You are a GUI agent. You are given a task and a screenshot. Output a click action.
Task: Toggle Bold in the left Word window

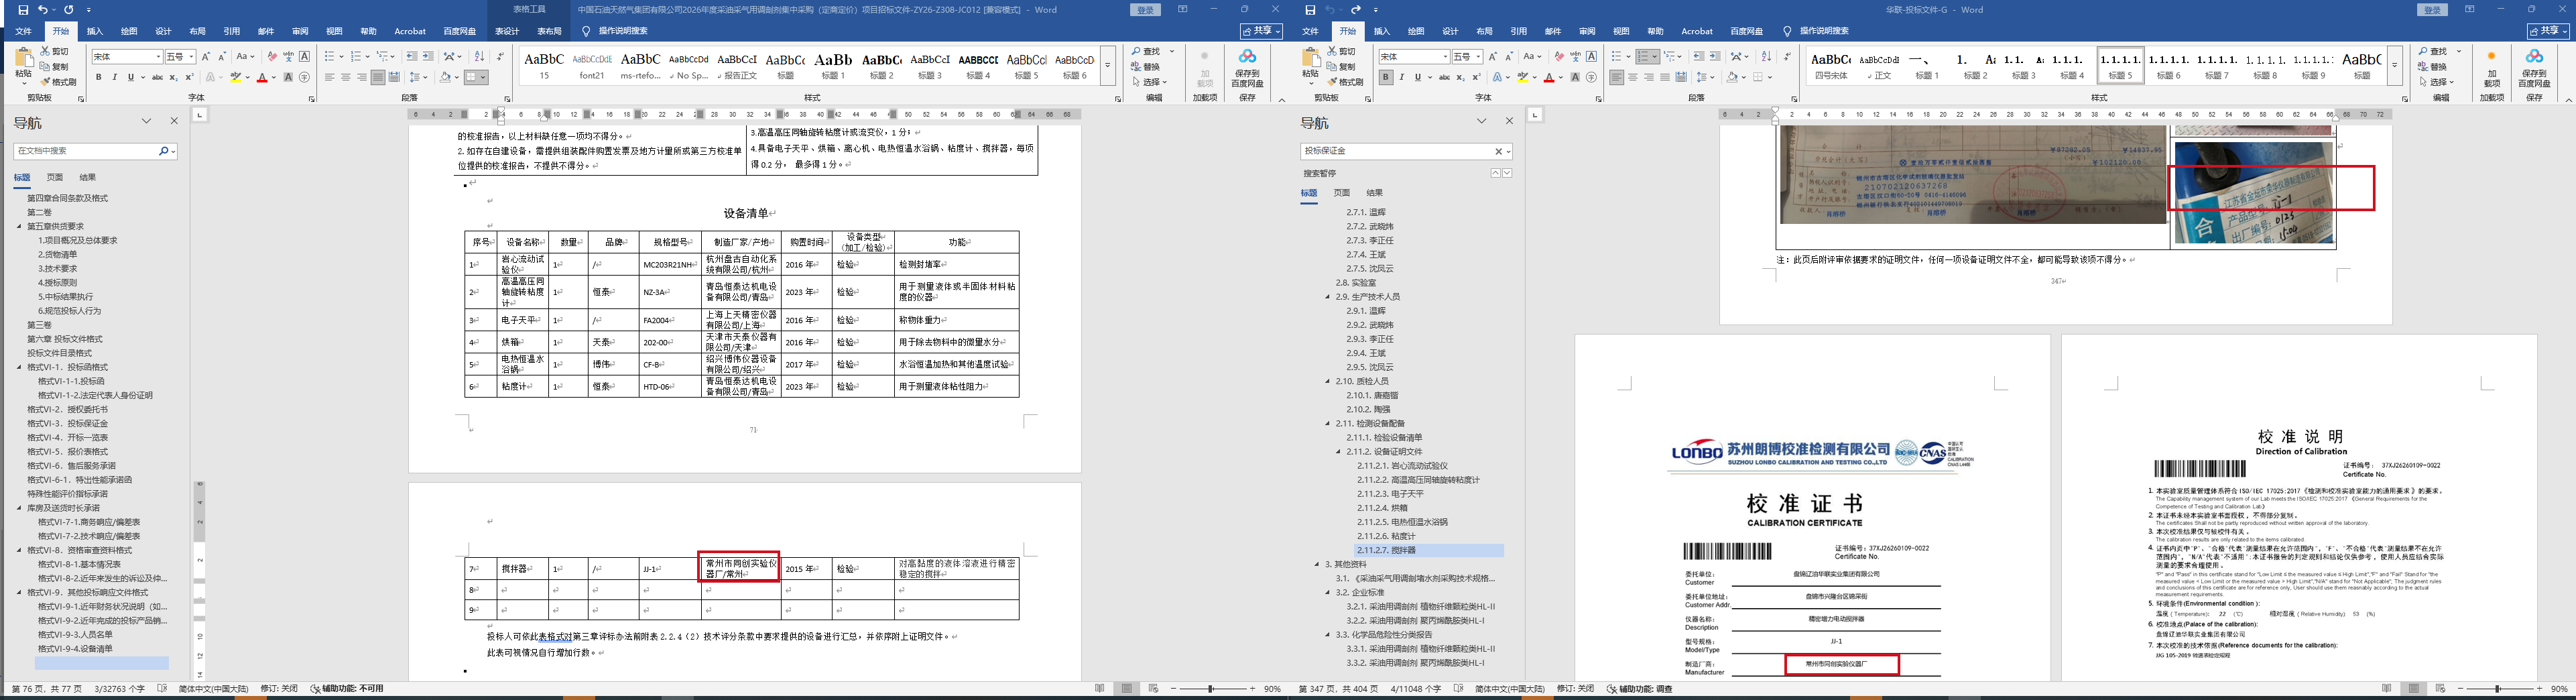[x=99, y=77]
